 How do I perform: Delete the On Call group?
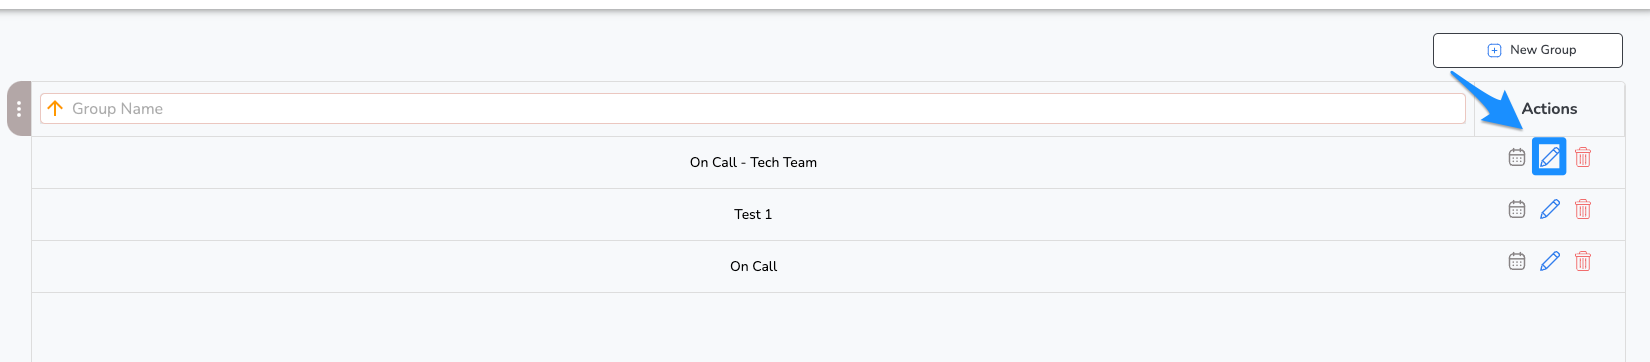tap(1583, 261)
